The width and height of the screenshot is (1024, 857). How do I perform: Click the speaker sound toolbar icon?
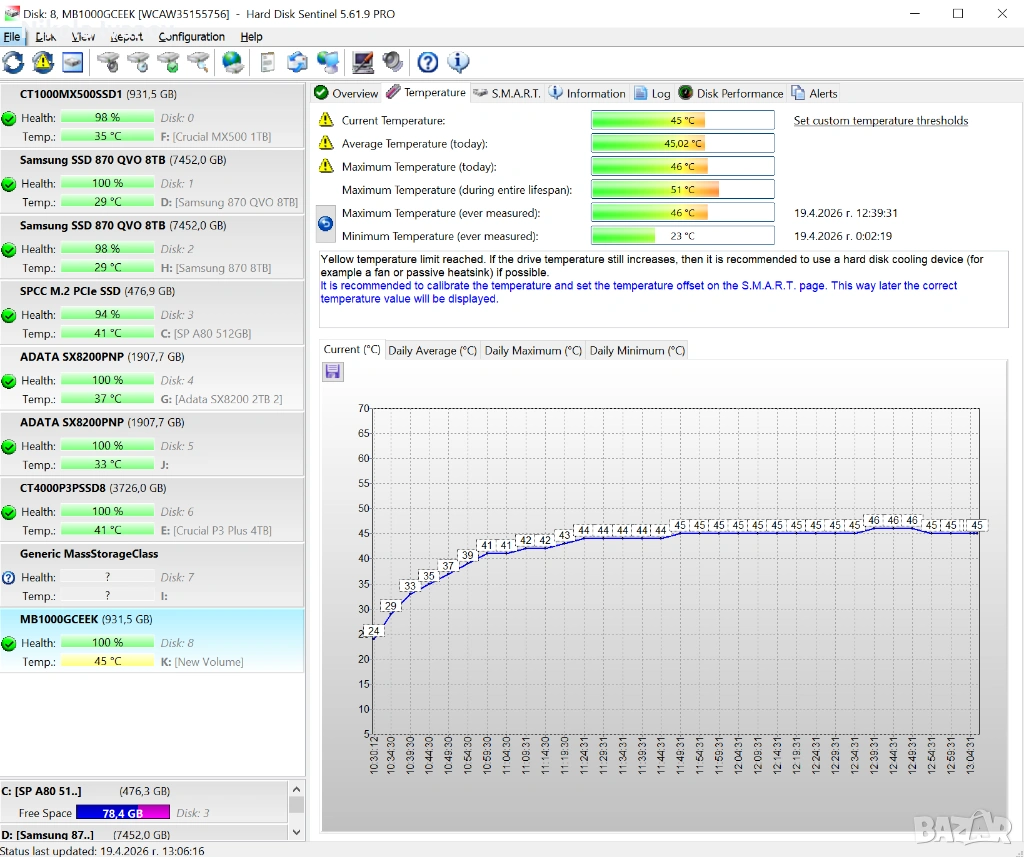point(393,62)
